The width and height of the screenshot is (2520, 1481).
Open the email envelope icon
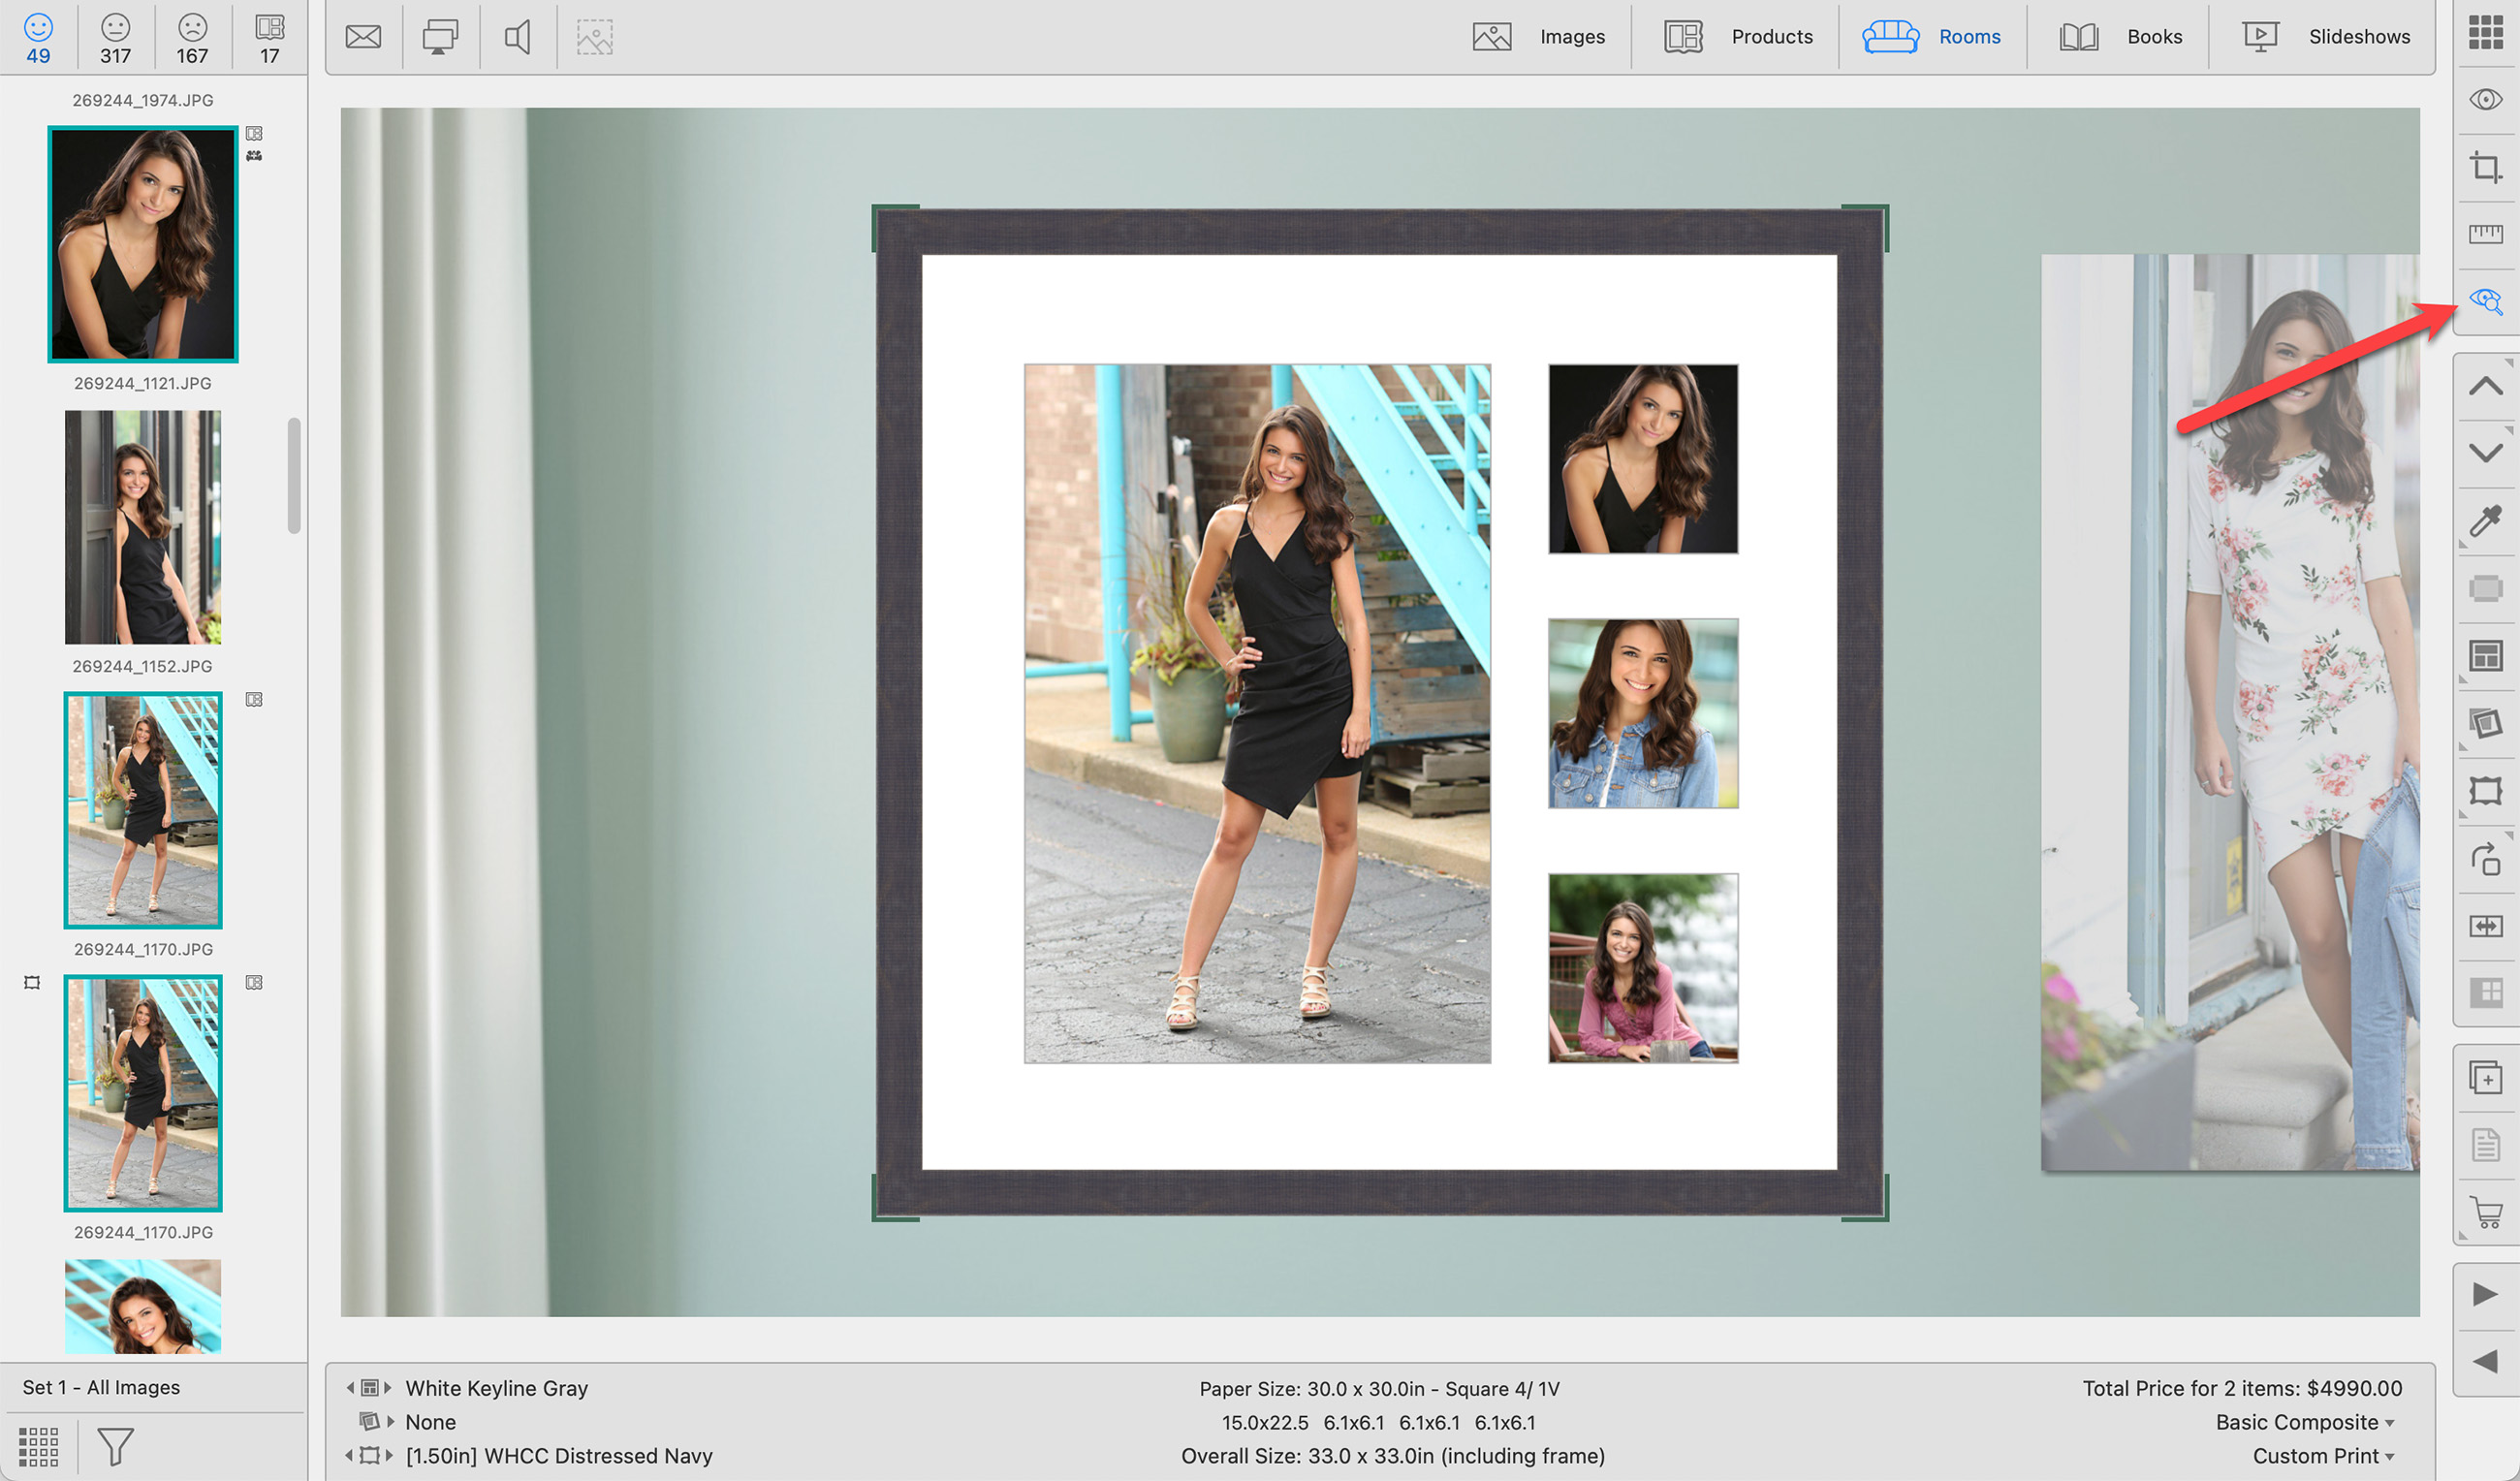pyautogui.click(x=363, y=37)
